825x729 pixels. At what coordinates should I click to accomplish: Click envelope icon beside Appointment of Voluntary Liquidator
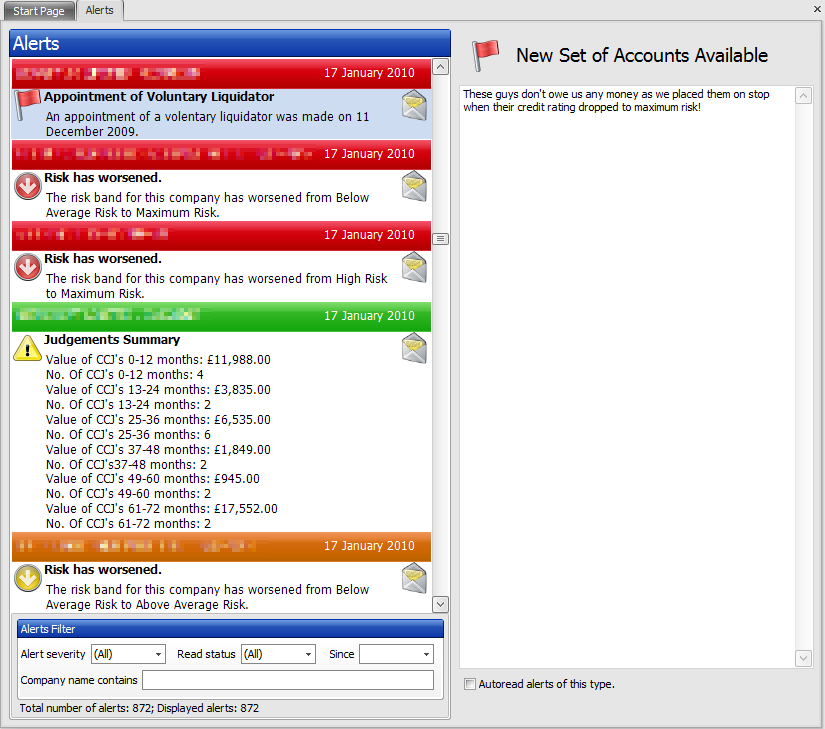coord(414,104)
